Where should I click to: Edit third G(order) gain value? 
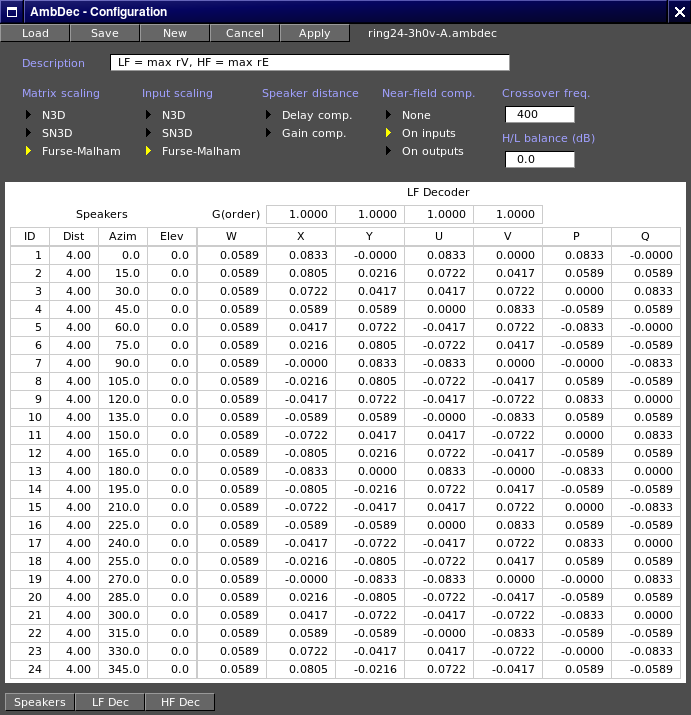click(439, 214)
